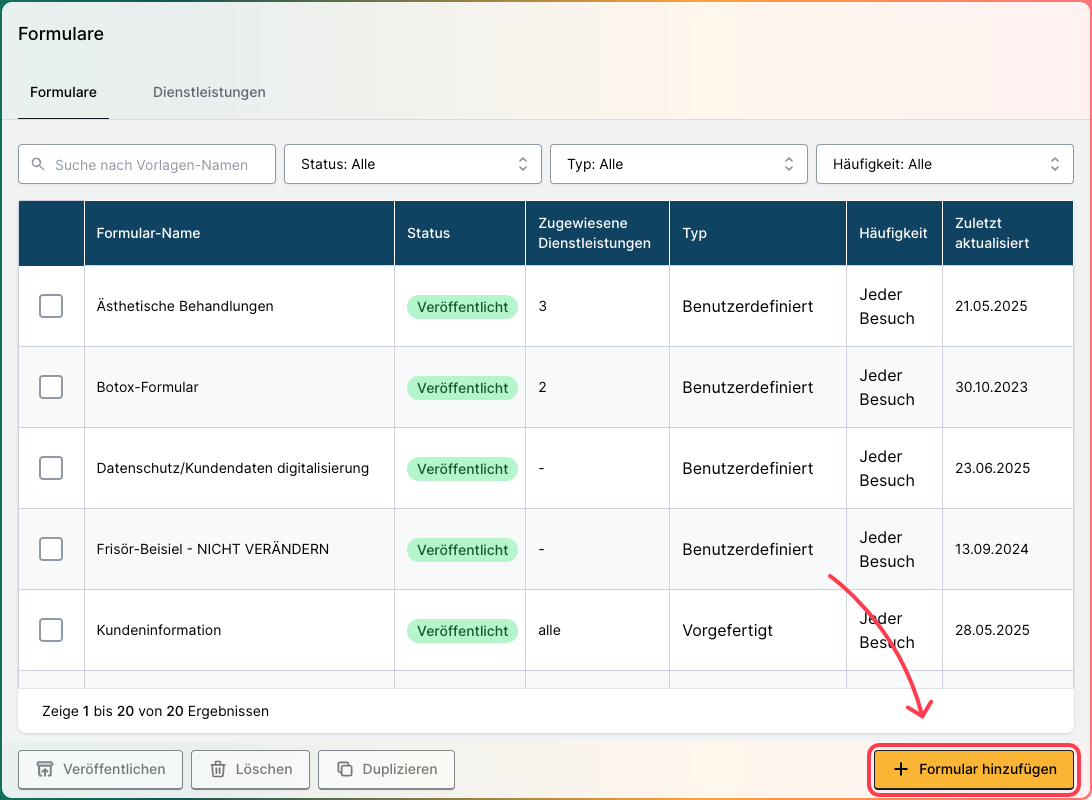This screenshot has width=1092, height=800.
Task: Click the publish icon in Veröffentlichen button
Action: pos(45,769)
